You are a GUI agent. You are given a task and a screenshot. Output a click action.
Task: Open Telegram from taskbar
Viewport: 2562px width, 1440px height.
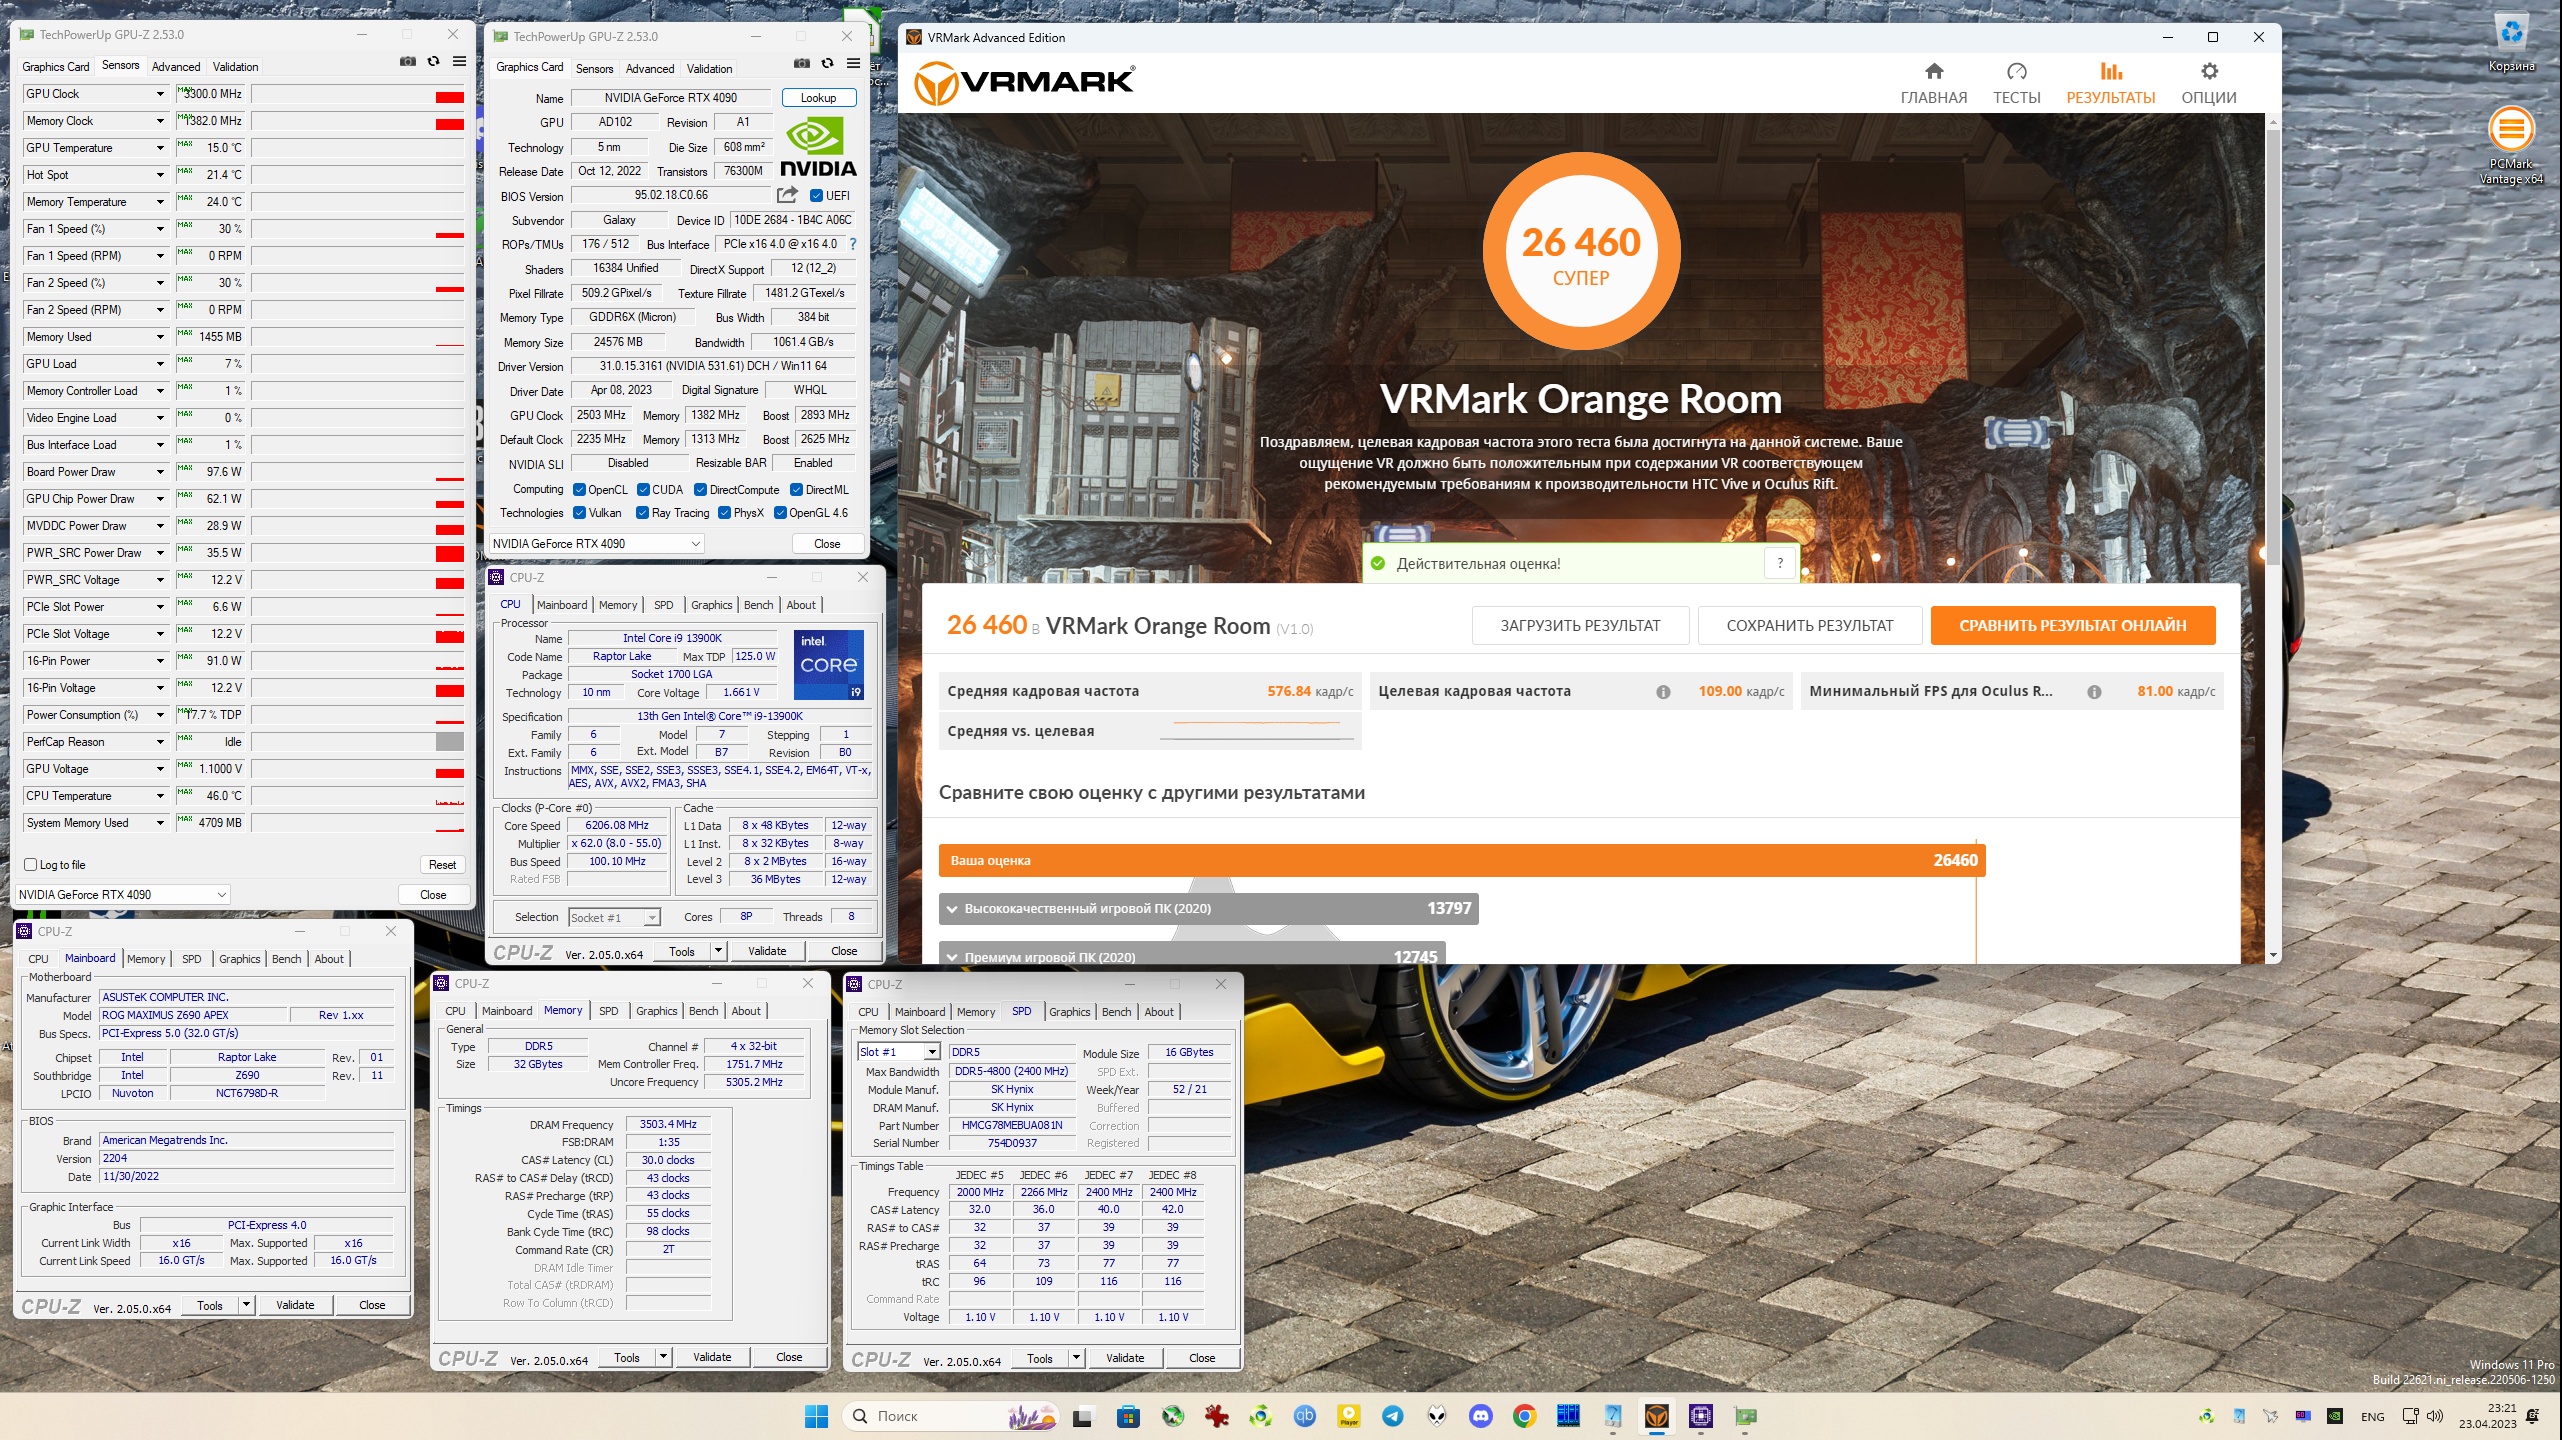(x=1393, y=1416)
